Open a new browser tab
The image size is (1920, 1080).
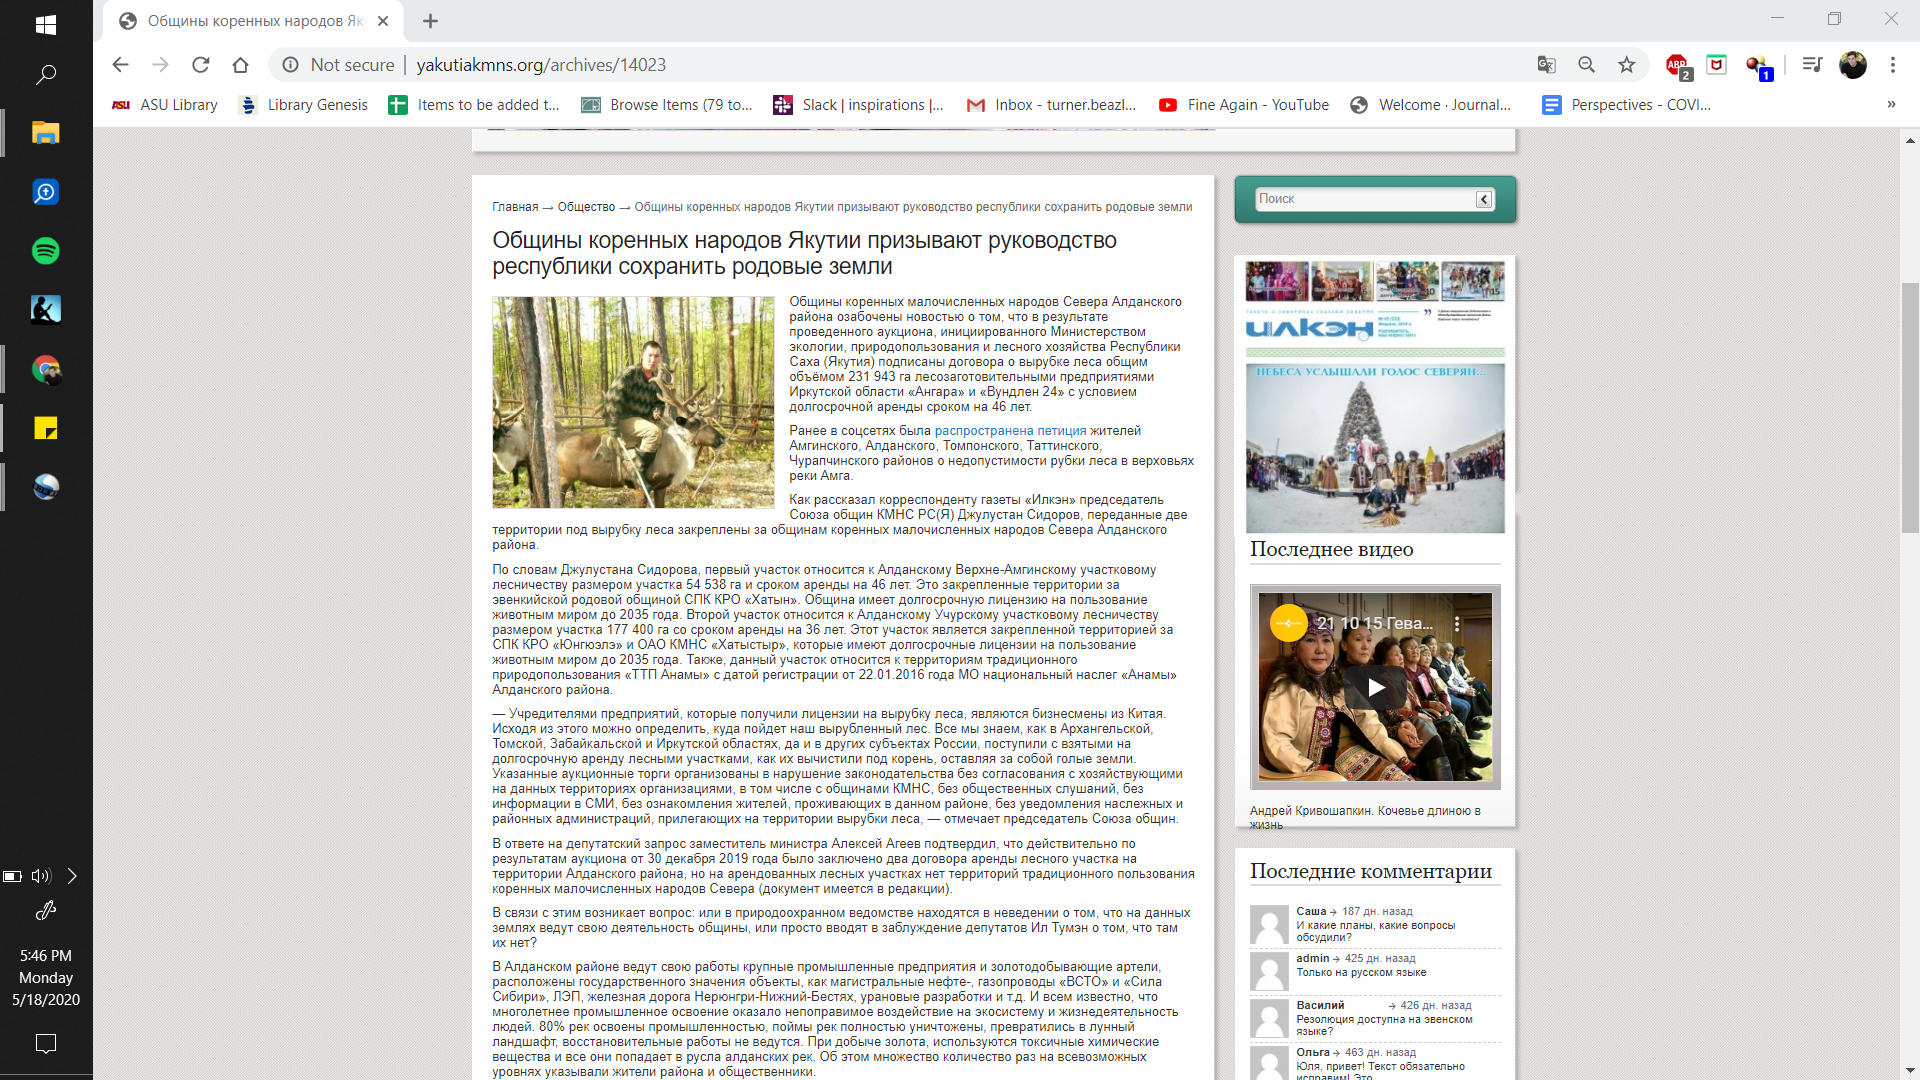pos(430,21)
